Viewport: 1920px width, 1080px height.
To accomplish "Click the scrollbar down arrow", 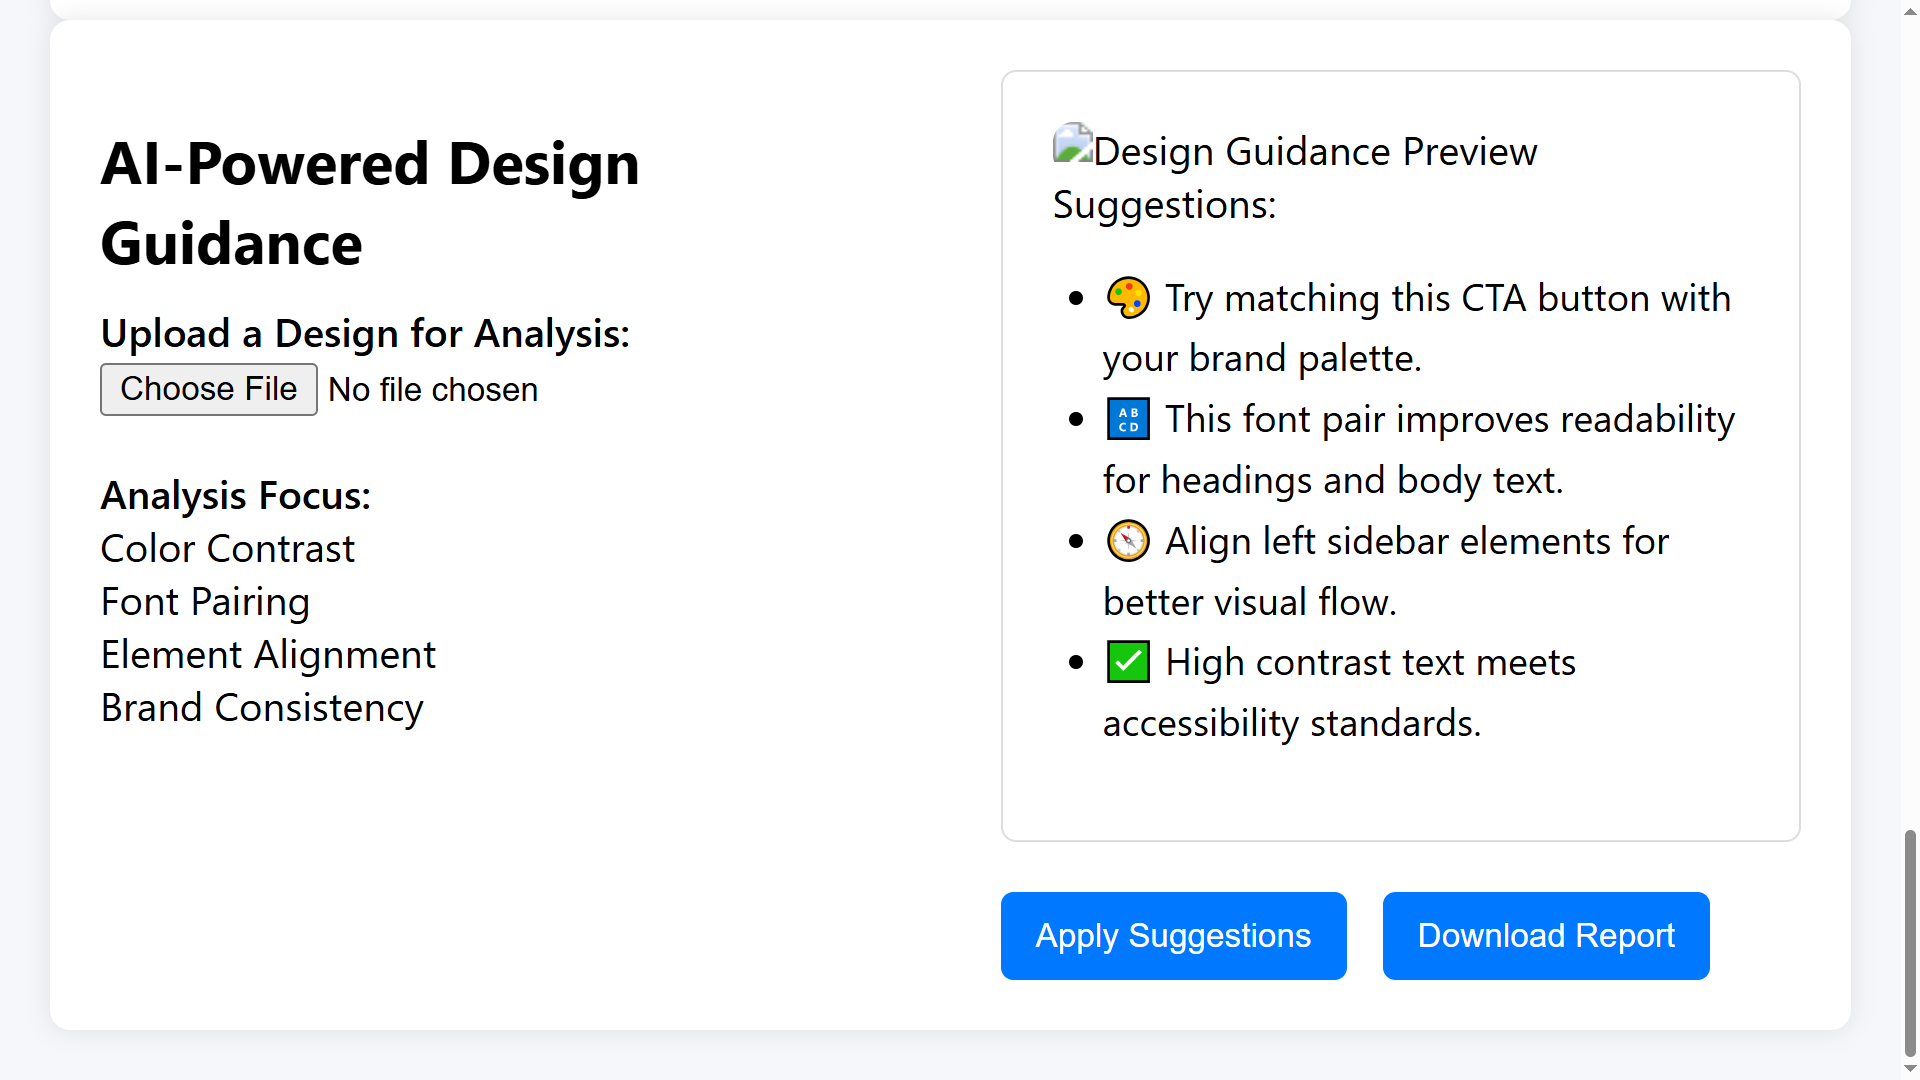I will coord(1910,1069).
